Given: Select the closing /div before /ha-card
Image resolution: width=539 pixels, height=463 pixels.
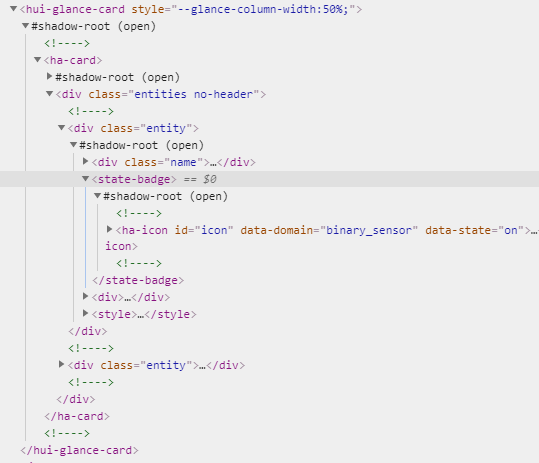Looking at the screenshot, I should [x=76, y=399].
